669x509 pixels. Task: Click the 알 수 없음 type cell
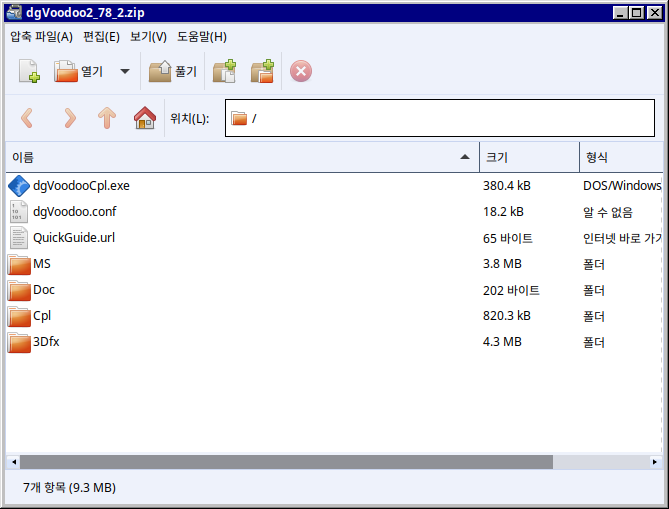tap(608, 212)
